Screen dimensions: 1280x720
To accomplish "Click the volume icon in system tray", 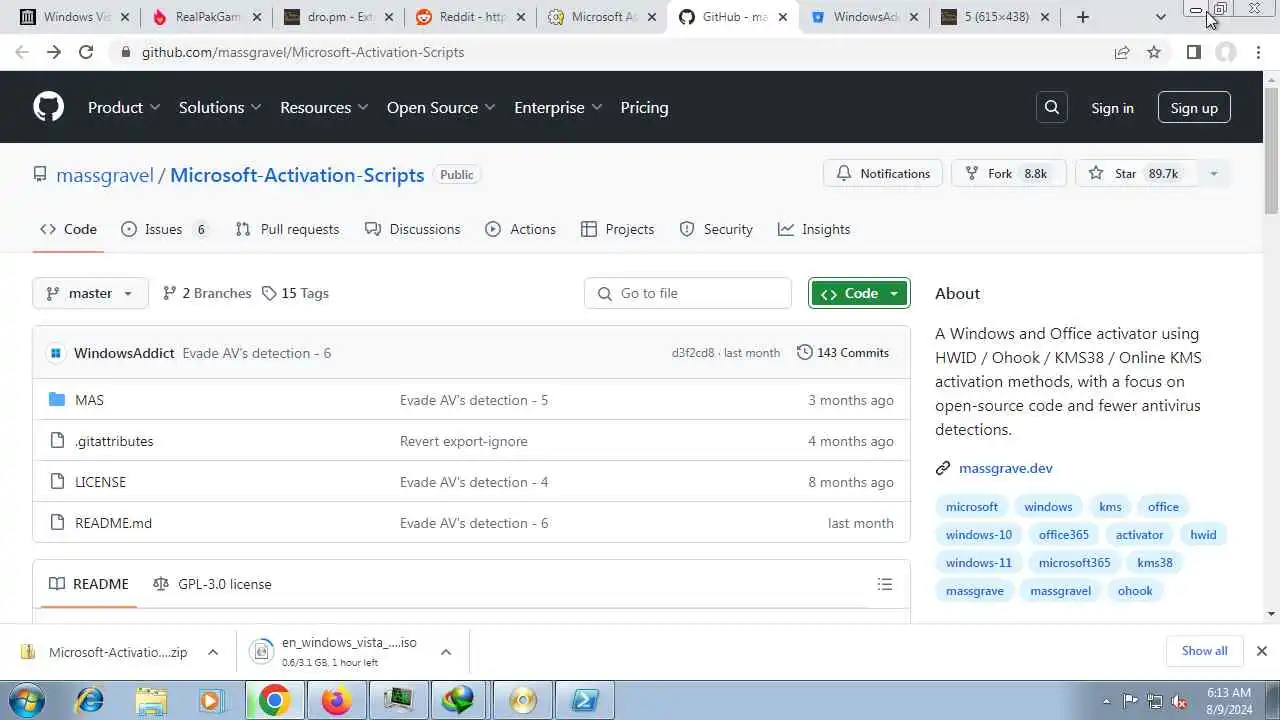I will [x=1180, y=701].
